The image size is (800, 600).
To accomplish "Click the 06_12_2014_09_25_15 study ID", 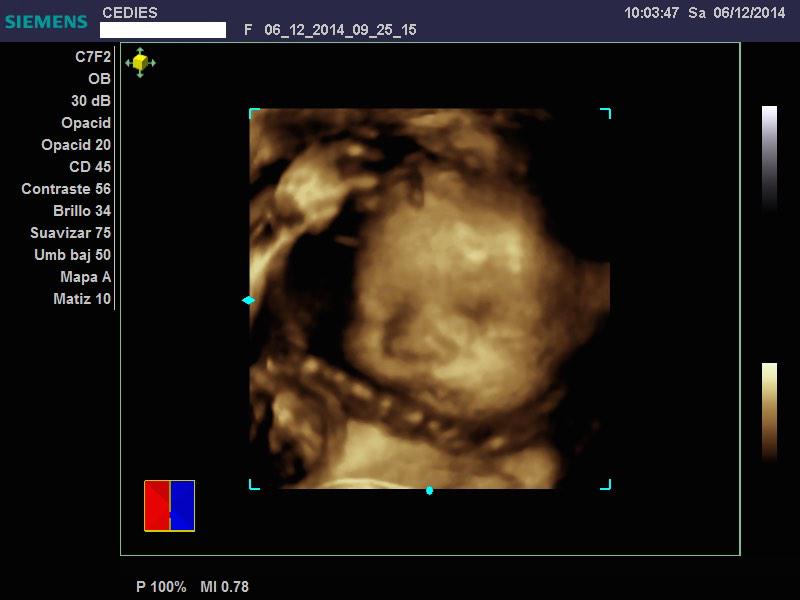I will (340, 30).
